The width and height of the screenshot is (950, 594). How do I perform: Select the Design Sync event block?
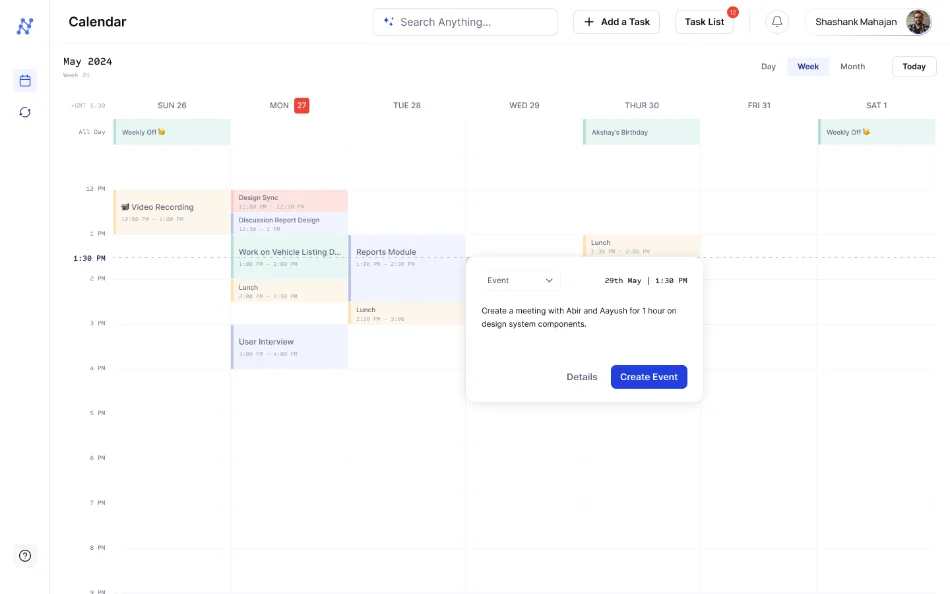tap(290, 201)
